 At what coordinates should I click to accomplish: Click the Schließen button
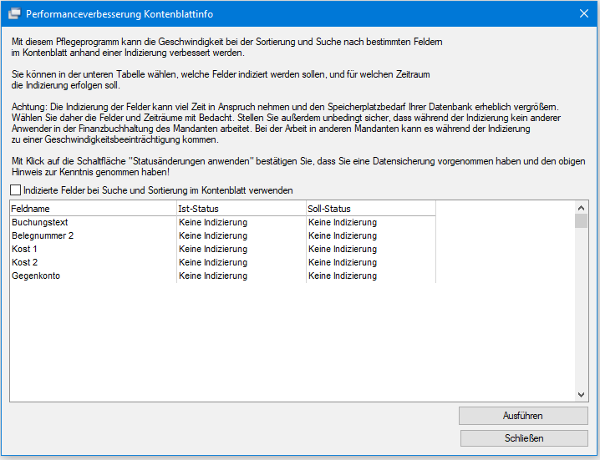click(x=523, y=438)
